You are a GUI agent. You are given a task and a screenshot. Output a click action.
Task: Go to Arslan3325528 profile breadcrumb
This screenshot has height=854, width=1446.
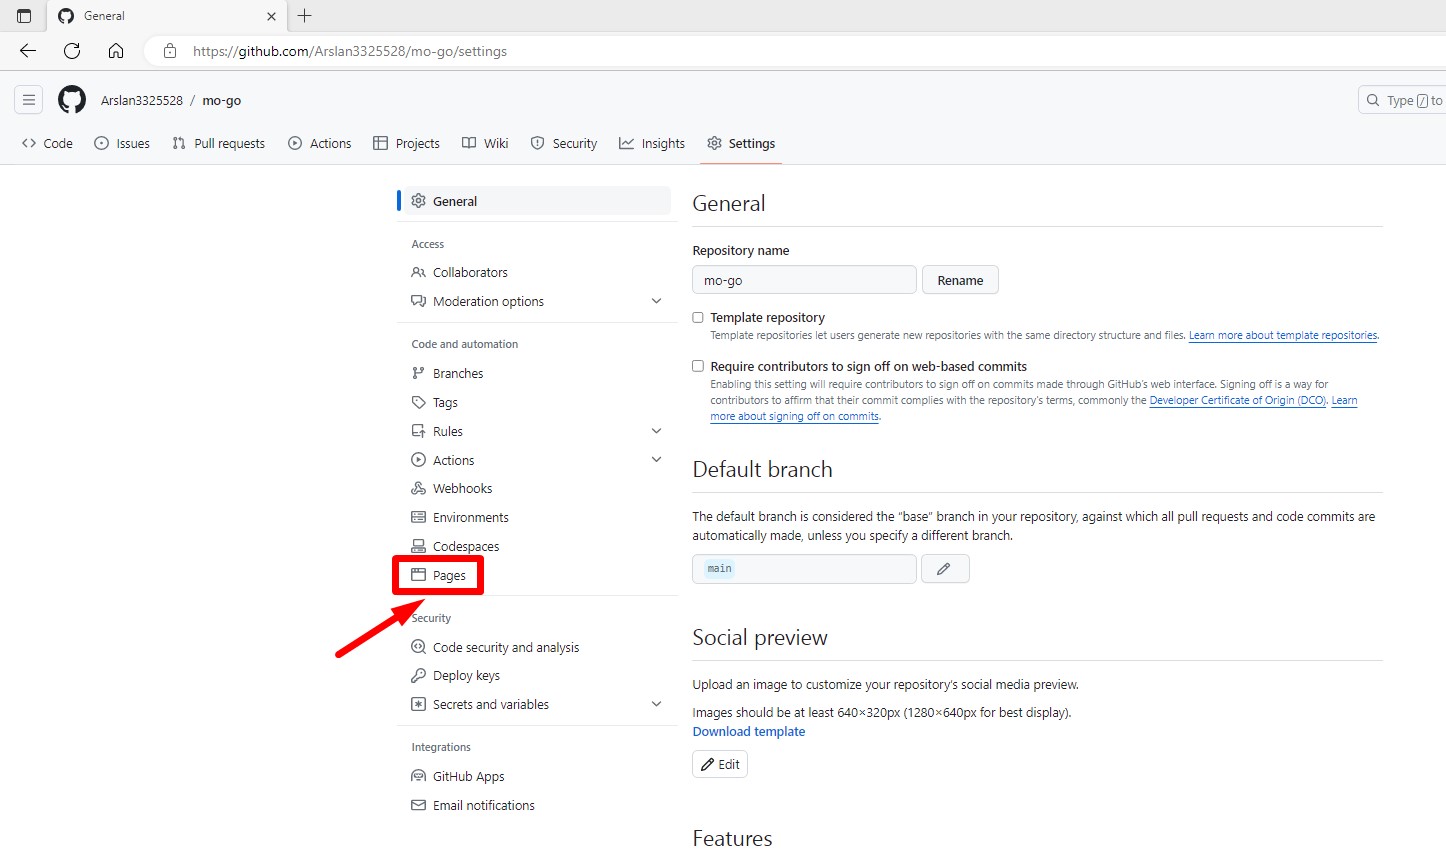pyautogui.click(x=142, y=100)
